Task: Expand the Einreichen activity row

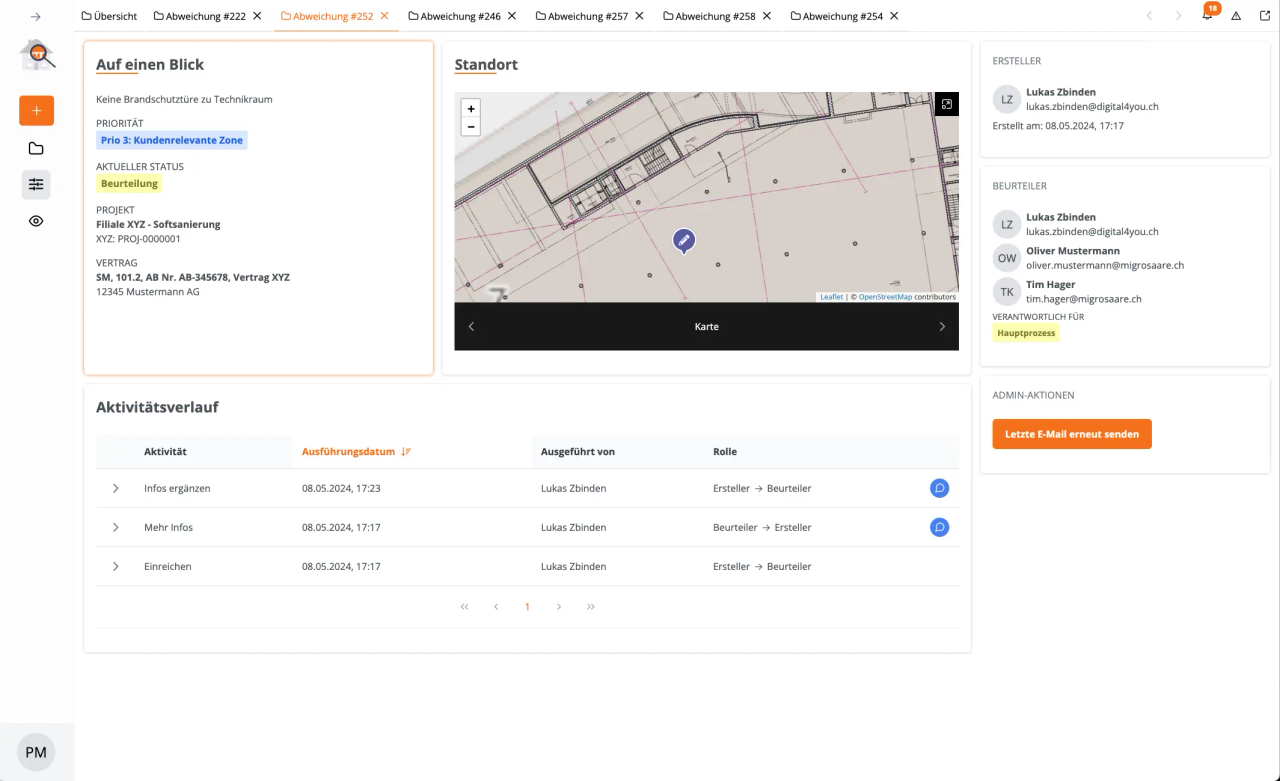Action: tap(115, 566)
